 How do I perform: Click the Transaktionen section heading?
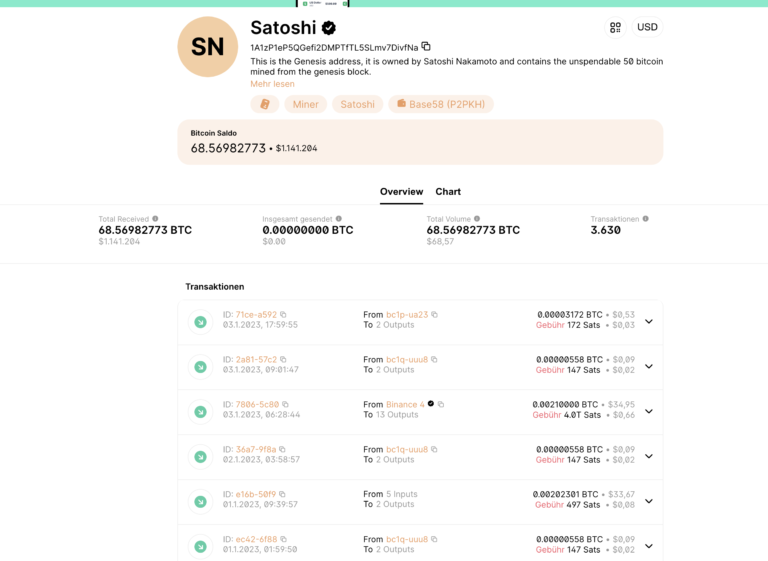(x=215, y=287)
